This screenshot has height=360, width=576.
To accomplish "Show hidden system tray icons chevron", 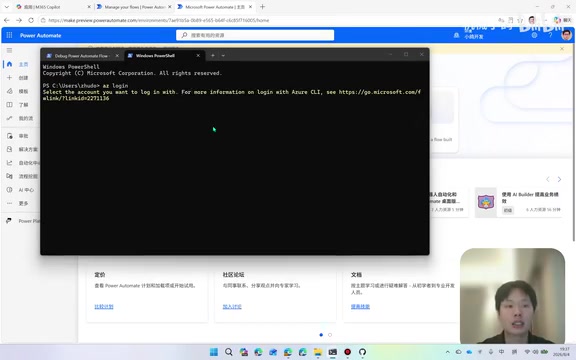I will point(447,352).
